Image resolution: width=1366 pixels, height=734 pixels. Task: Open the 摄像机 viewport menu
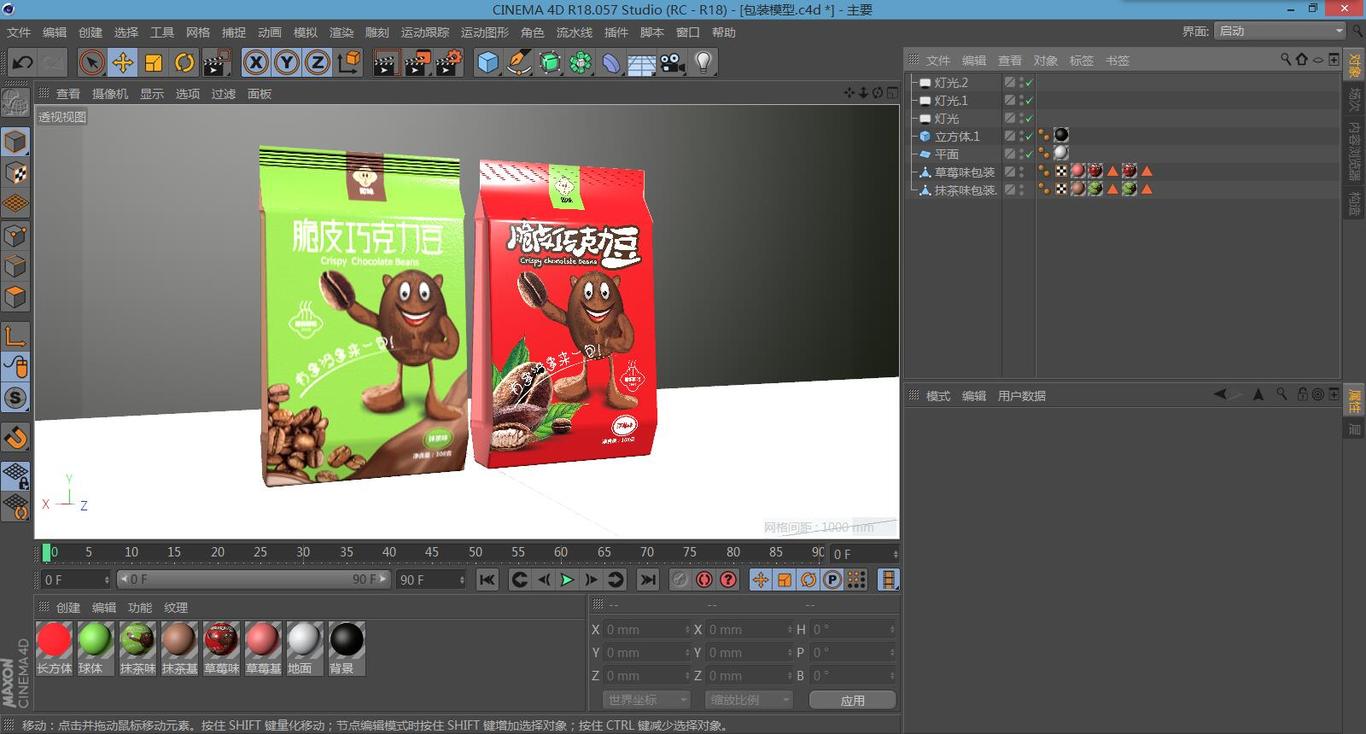point(110,94)
